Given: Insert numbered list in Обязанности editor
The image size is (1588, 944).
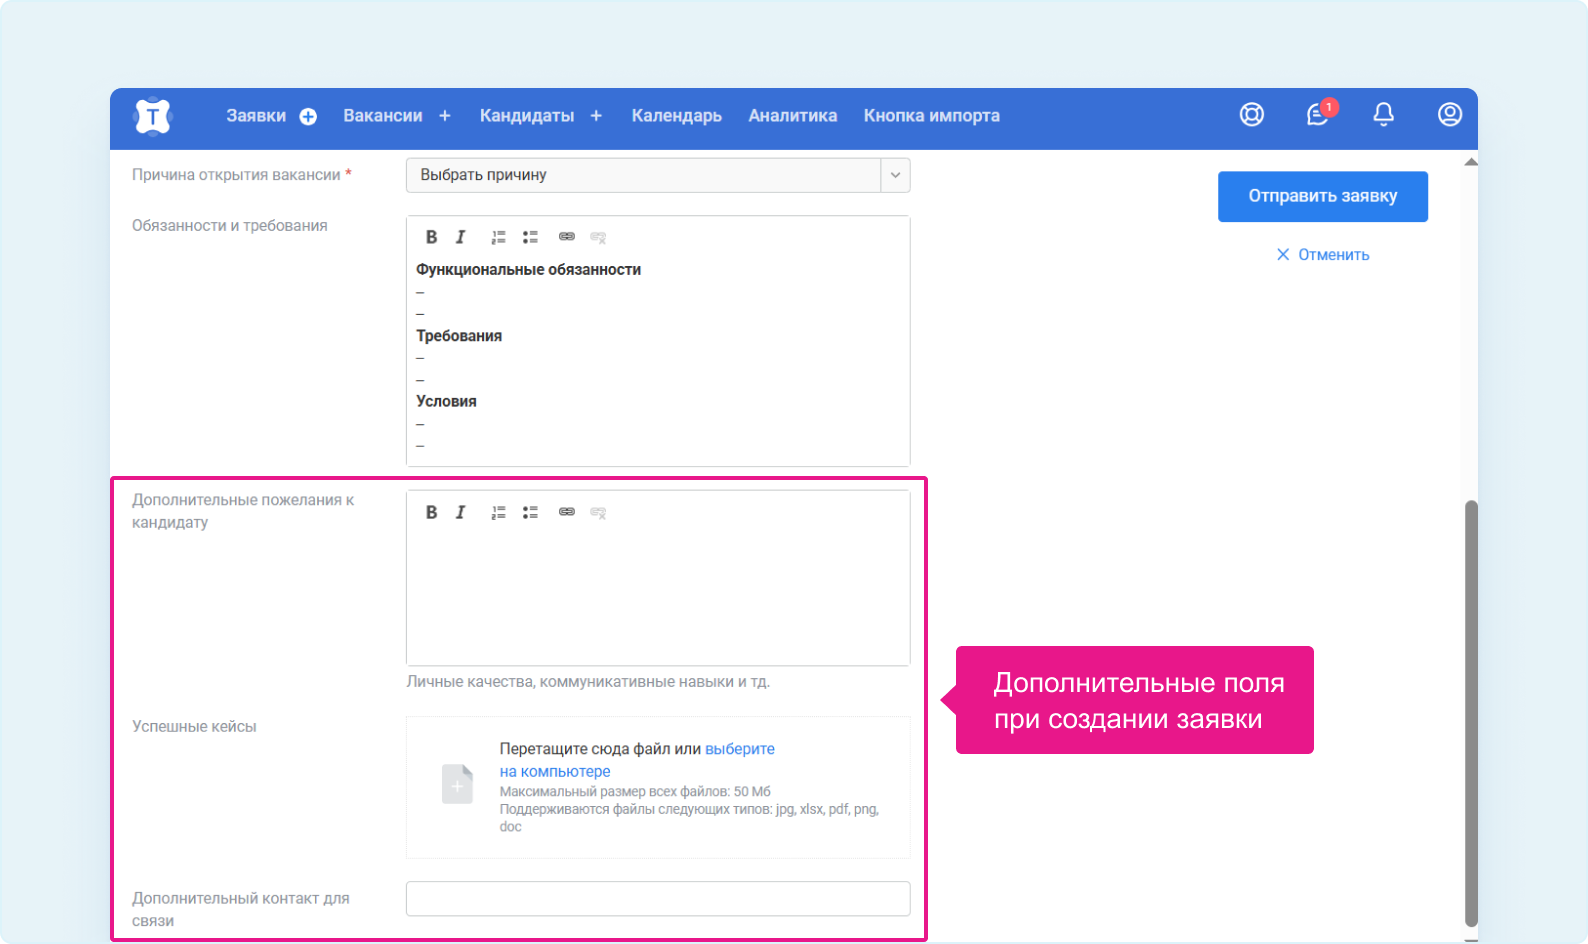Looking at the screenshot, I should [x=498, y=237].
